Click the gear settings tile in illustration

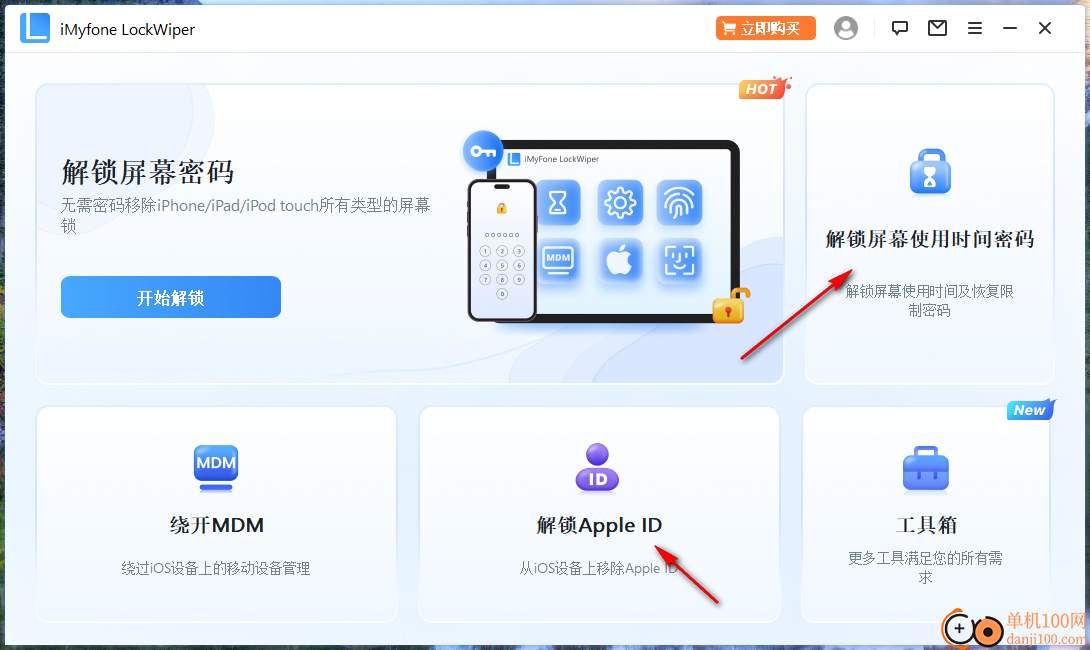pos(620,203)
